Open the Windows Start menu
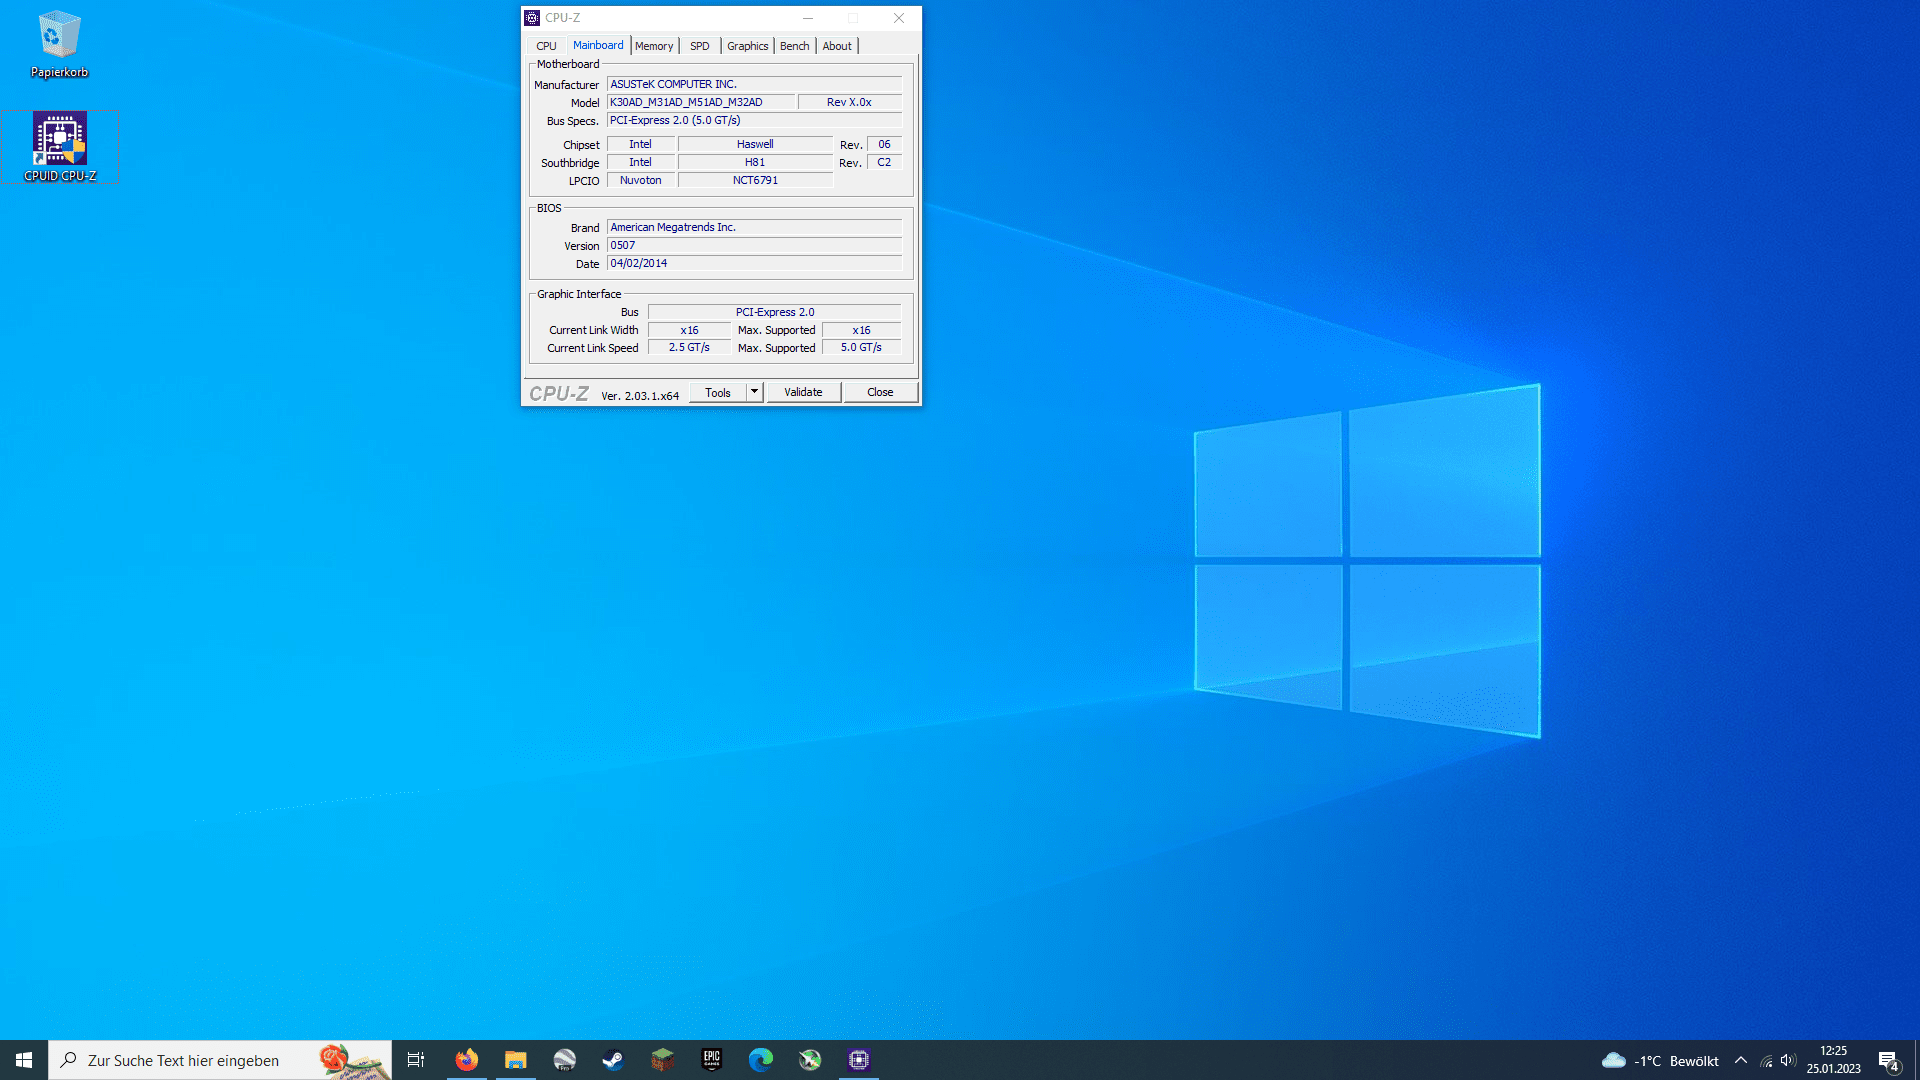The height and width of the screenshot is (1080, 1920). [x=24, y=1060]
